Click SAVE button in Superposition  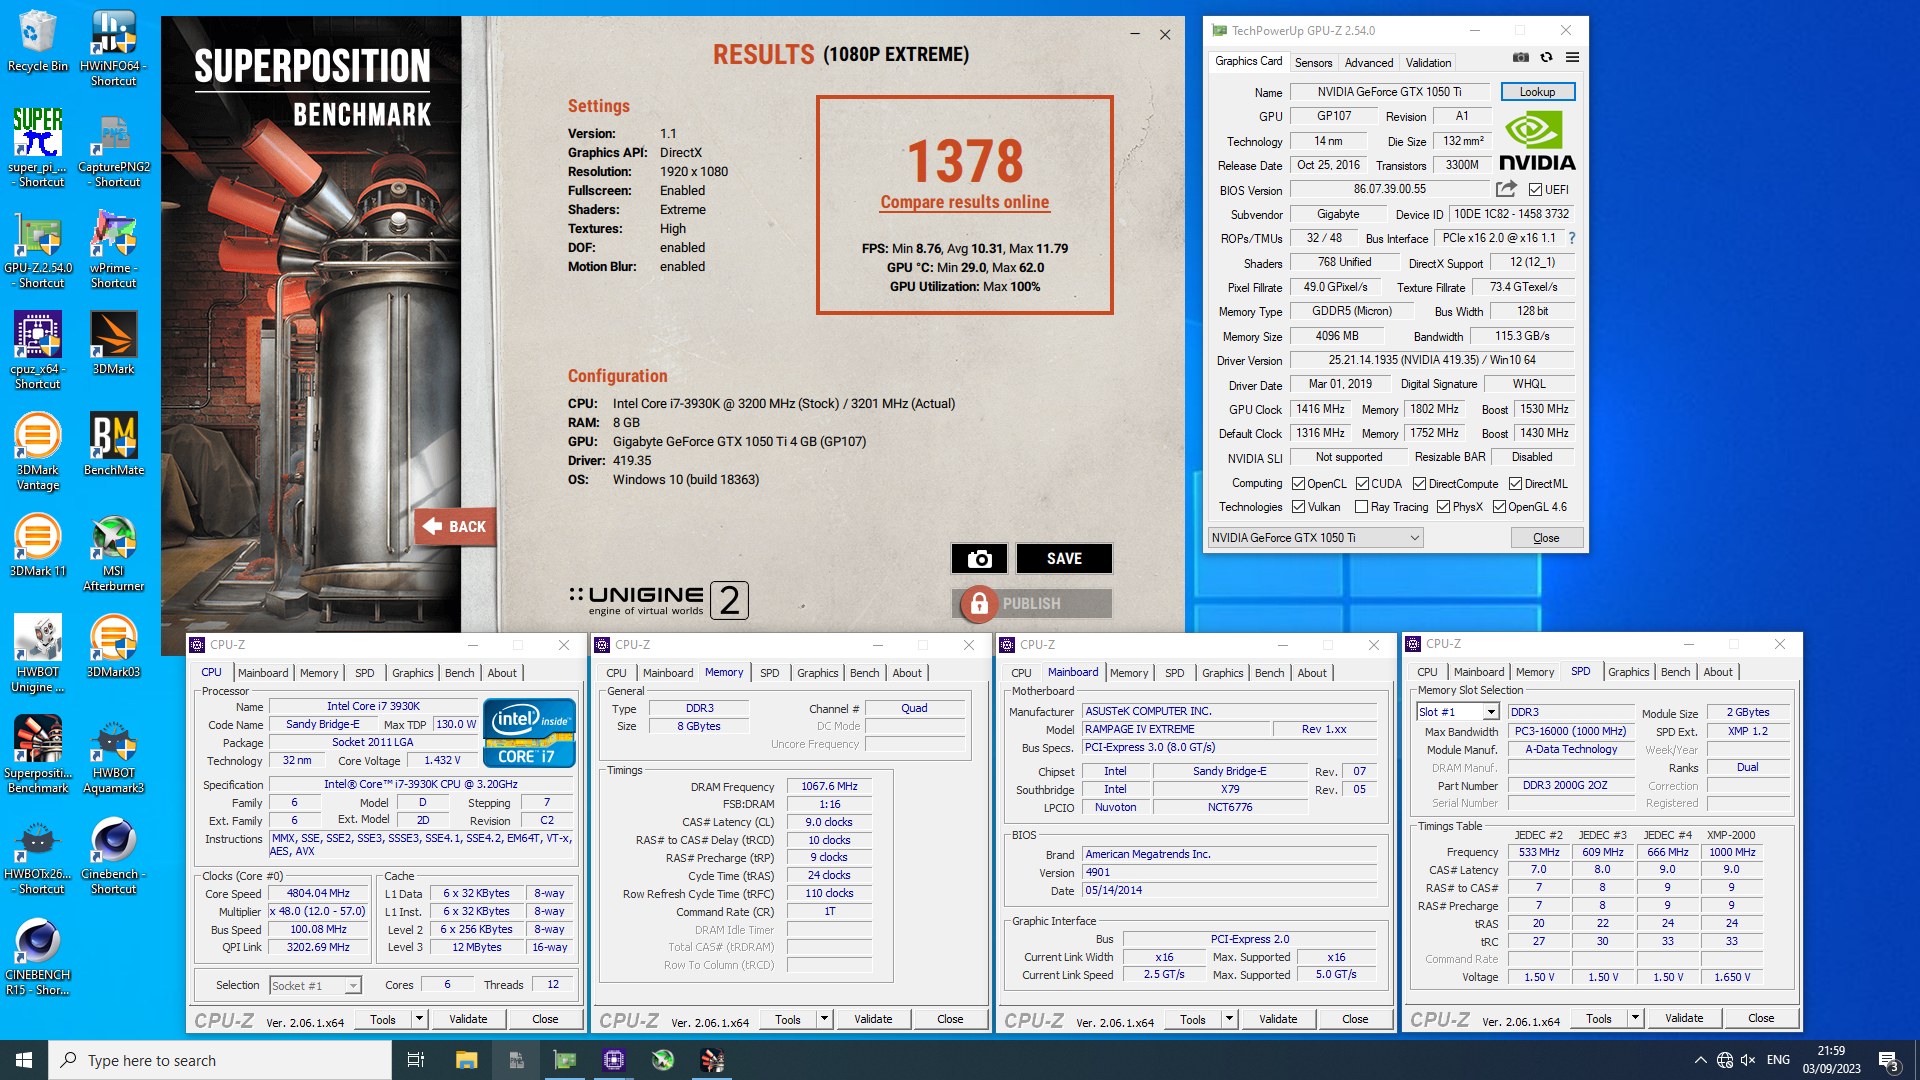pyautogui.click(x=1064, y=559)
